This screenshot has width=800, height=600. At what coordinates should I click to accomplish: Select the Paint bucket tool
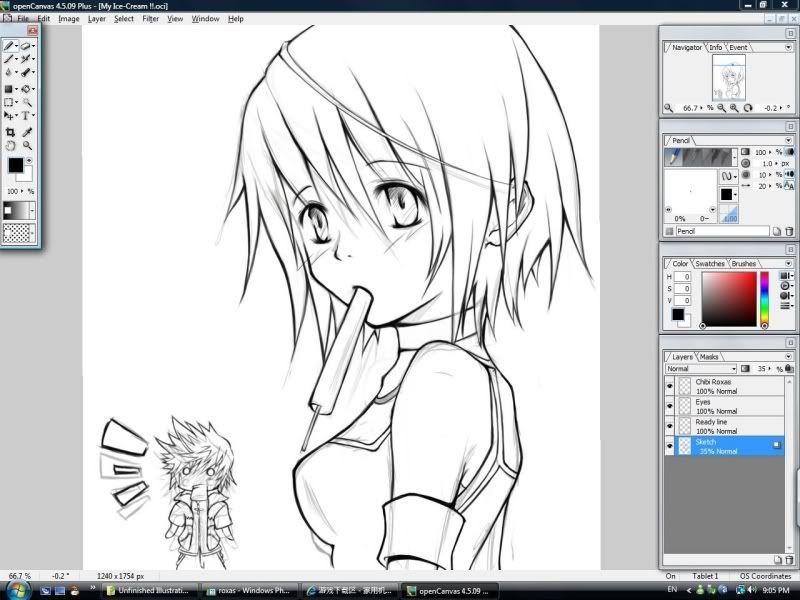(26, 89)
